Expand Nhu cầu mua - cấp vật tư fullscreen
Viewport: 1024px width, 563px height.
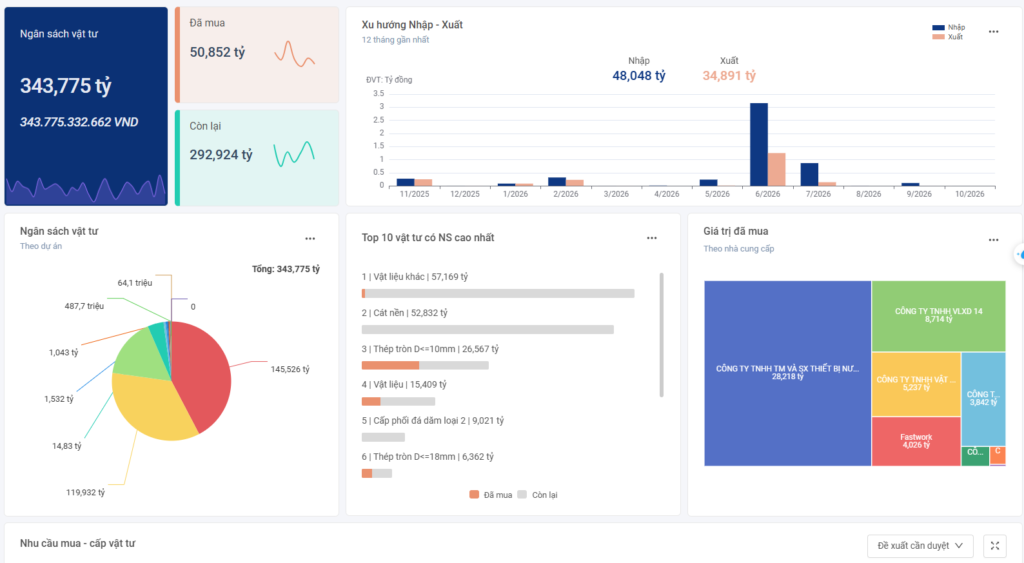995,545
